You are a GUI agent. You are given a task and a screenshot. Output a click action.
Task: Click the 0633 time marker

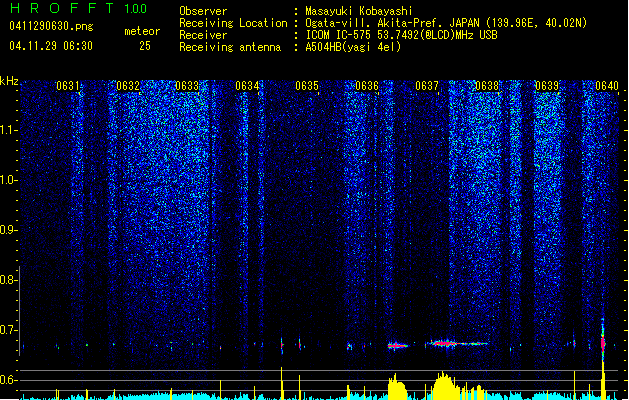(x=187, y=86)
